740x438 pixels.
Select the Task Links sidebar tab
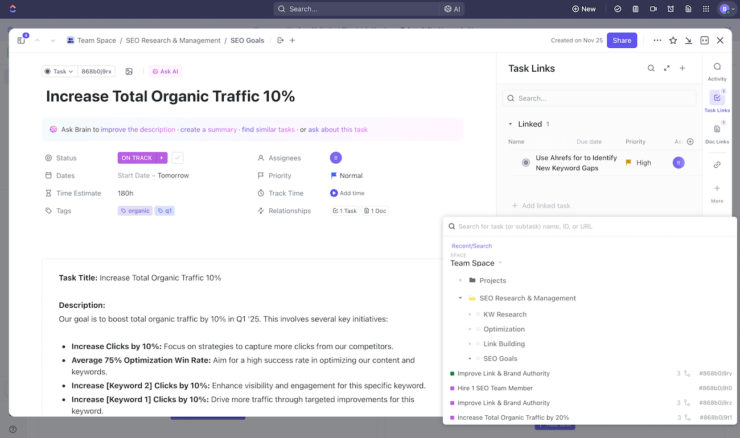click(x=717, y=99)
